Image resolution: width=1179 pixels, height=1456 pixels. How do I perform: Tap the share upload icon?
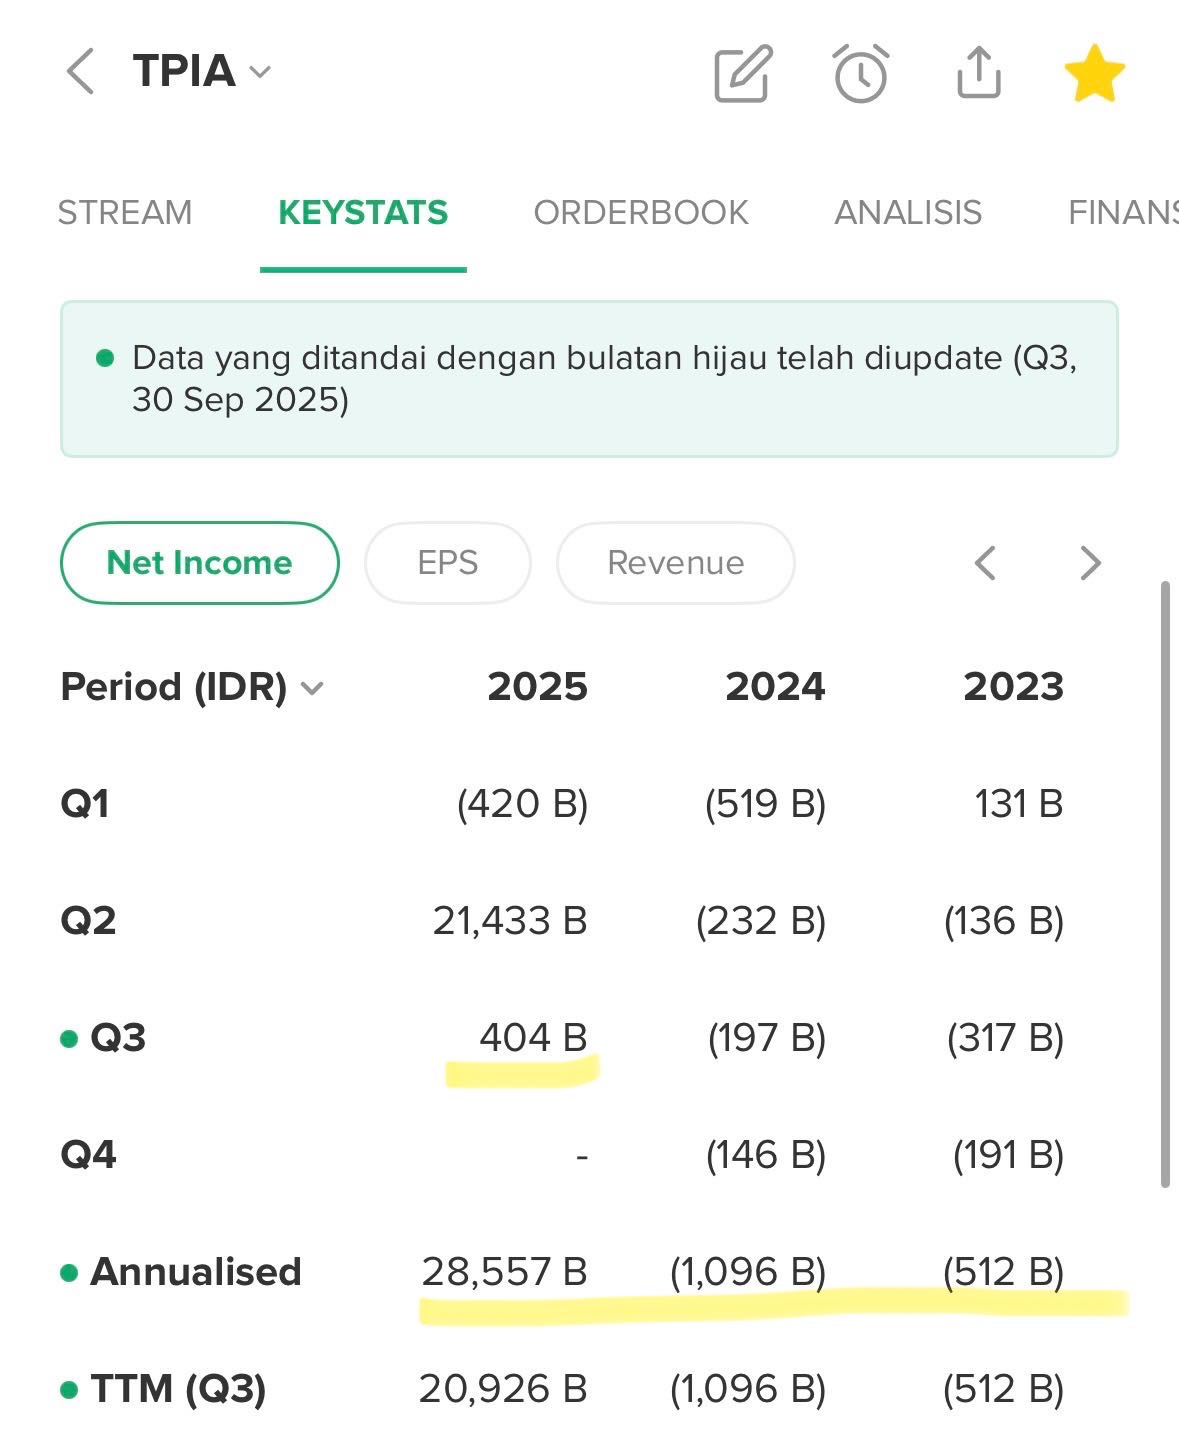pyautogui.click(x=978, y=72)
